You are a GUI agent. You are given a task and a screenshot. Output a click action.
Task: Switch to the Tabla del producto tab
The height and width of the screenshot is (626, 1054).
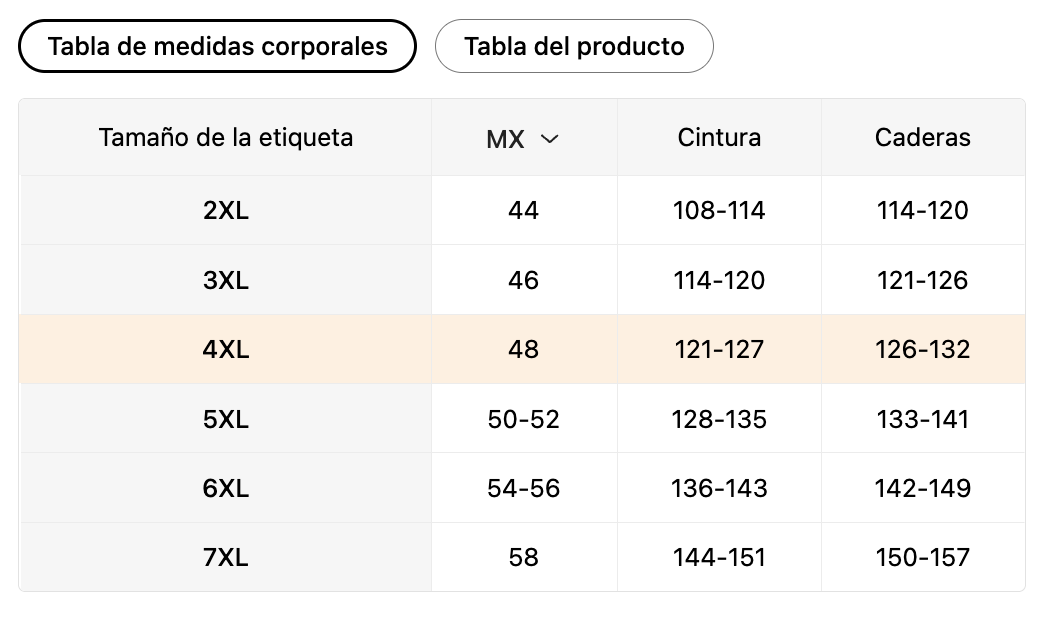(574, 46)
